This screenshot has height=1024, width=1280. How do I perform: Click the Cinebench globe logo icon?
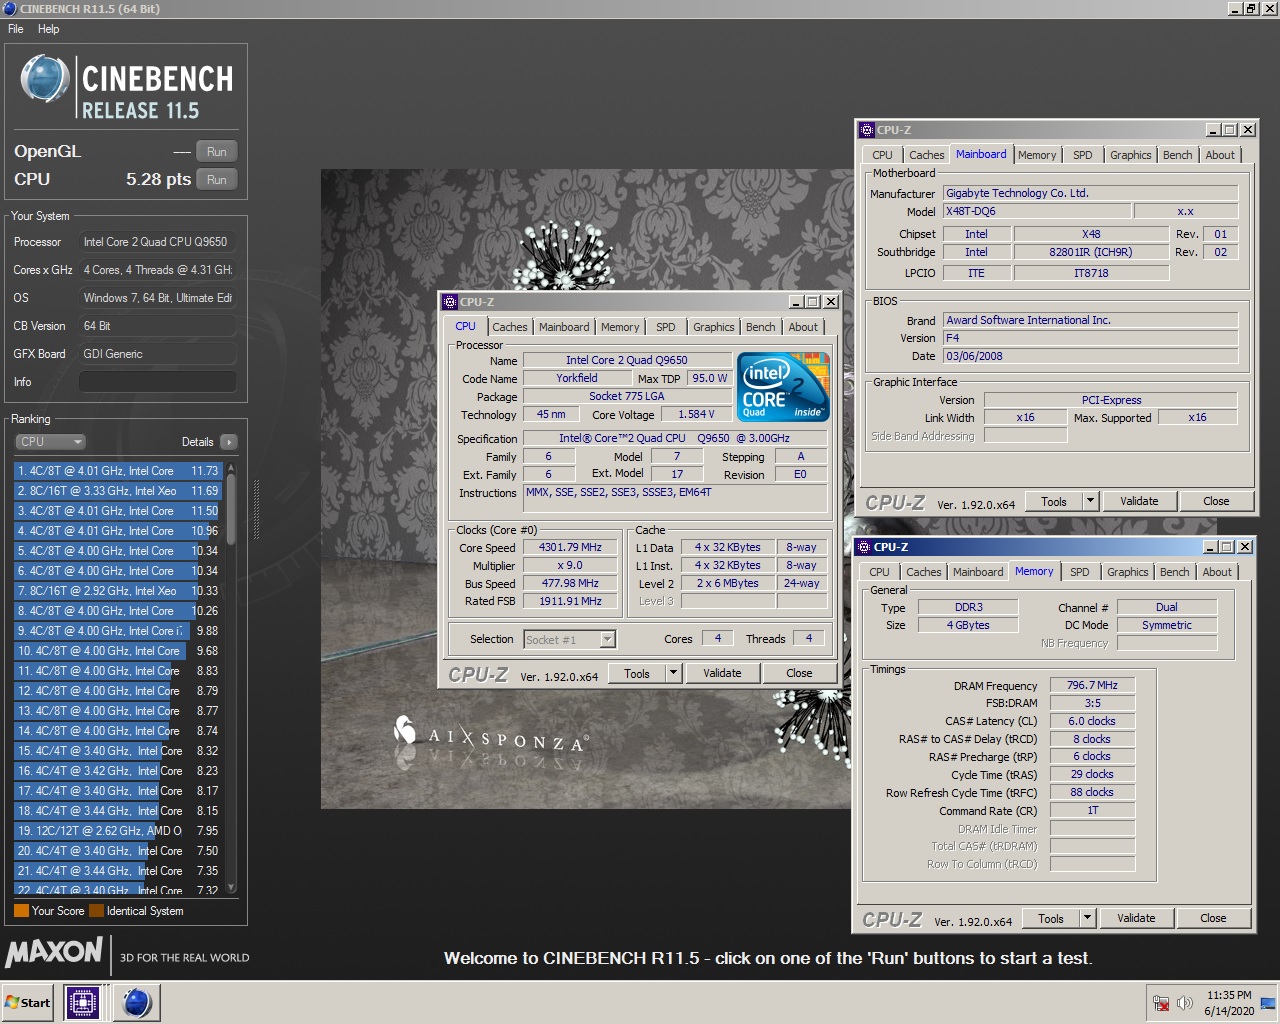tap(46, 80)
